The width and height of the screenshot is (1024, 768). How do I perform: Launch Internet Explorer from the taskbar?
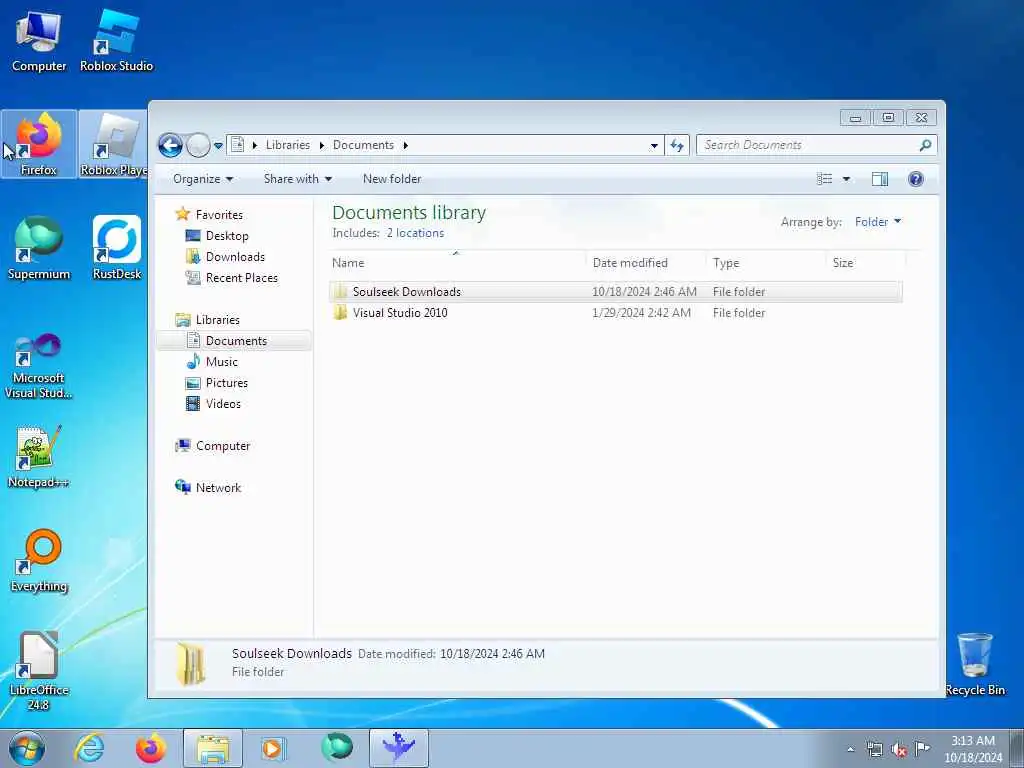pyautogui.click(x=89, y=748)
